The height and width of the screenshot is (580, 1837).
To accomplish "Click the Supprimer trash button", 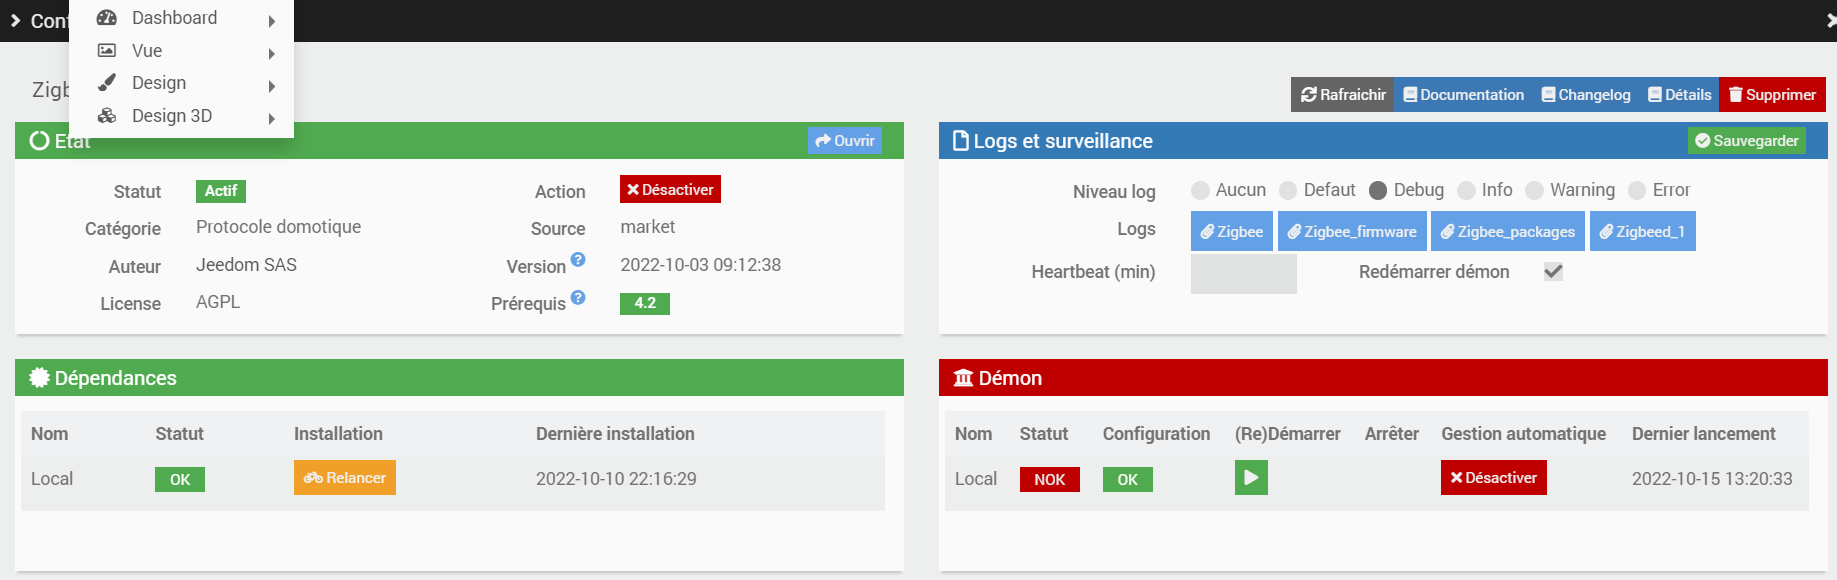I will (1772, 95).
